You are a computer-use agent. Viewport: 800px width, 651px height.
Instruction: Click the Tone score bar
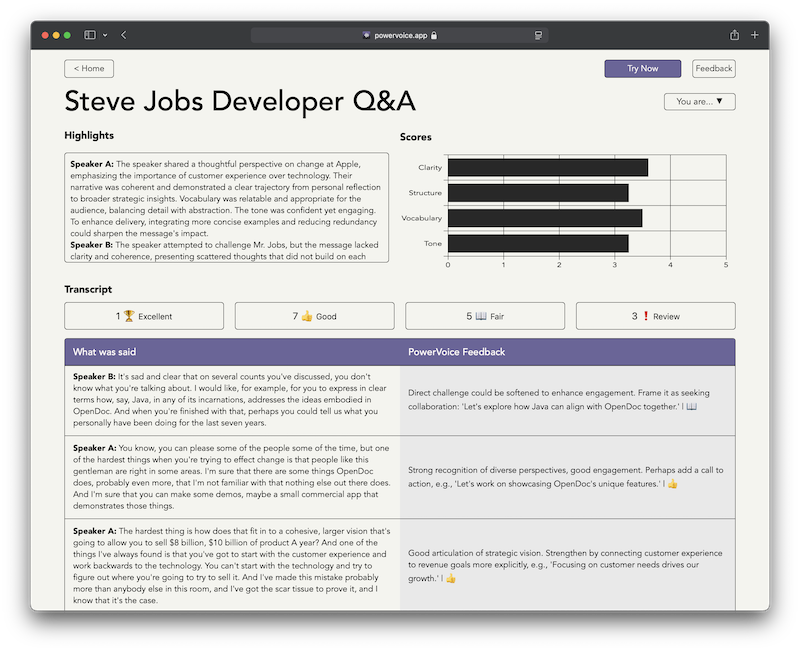pyautogui.click(x=538, y=243)
